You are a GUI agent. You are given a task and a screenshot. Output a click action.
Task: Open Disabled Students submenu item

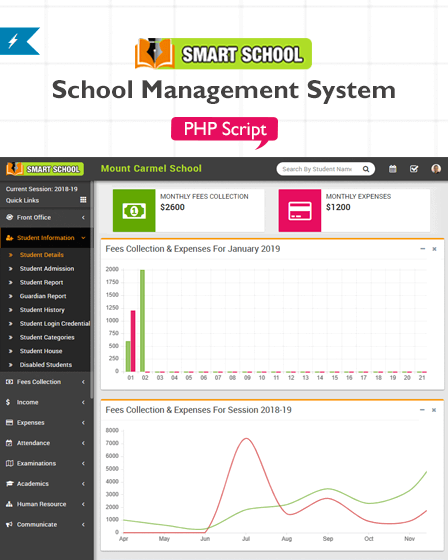pos(46,365)
